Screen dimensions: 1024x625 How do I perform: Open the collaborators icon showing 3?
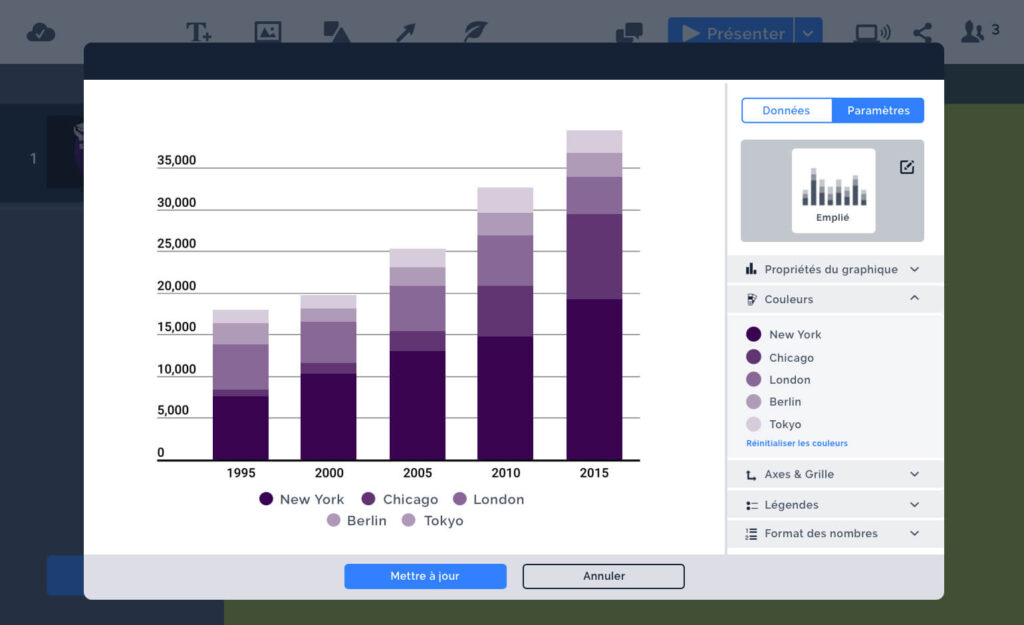[974, 31]
